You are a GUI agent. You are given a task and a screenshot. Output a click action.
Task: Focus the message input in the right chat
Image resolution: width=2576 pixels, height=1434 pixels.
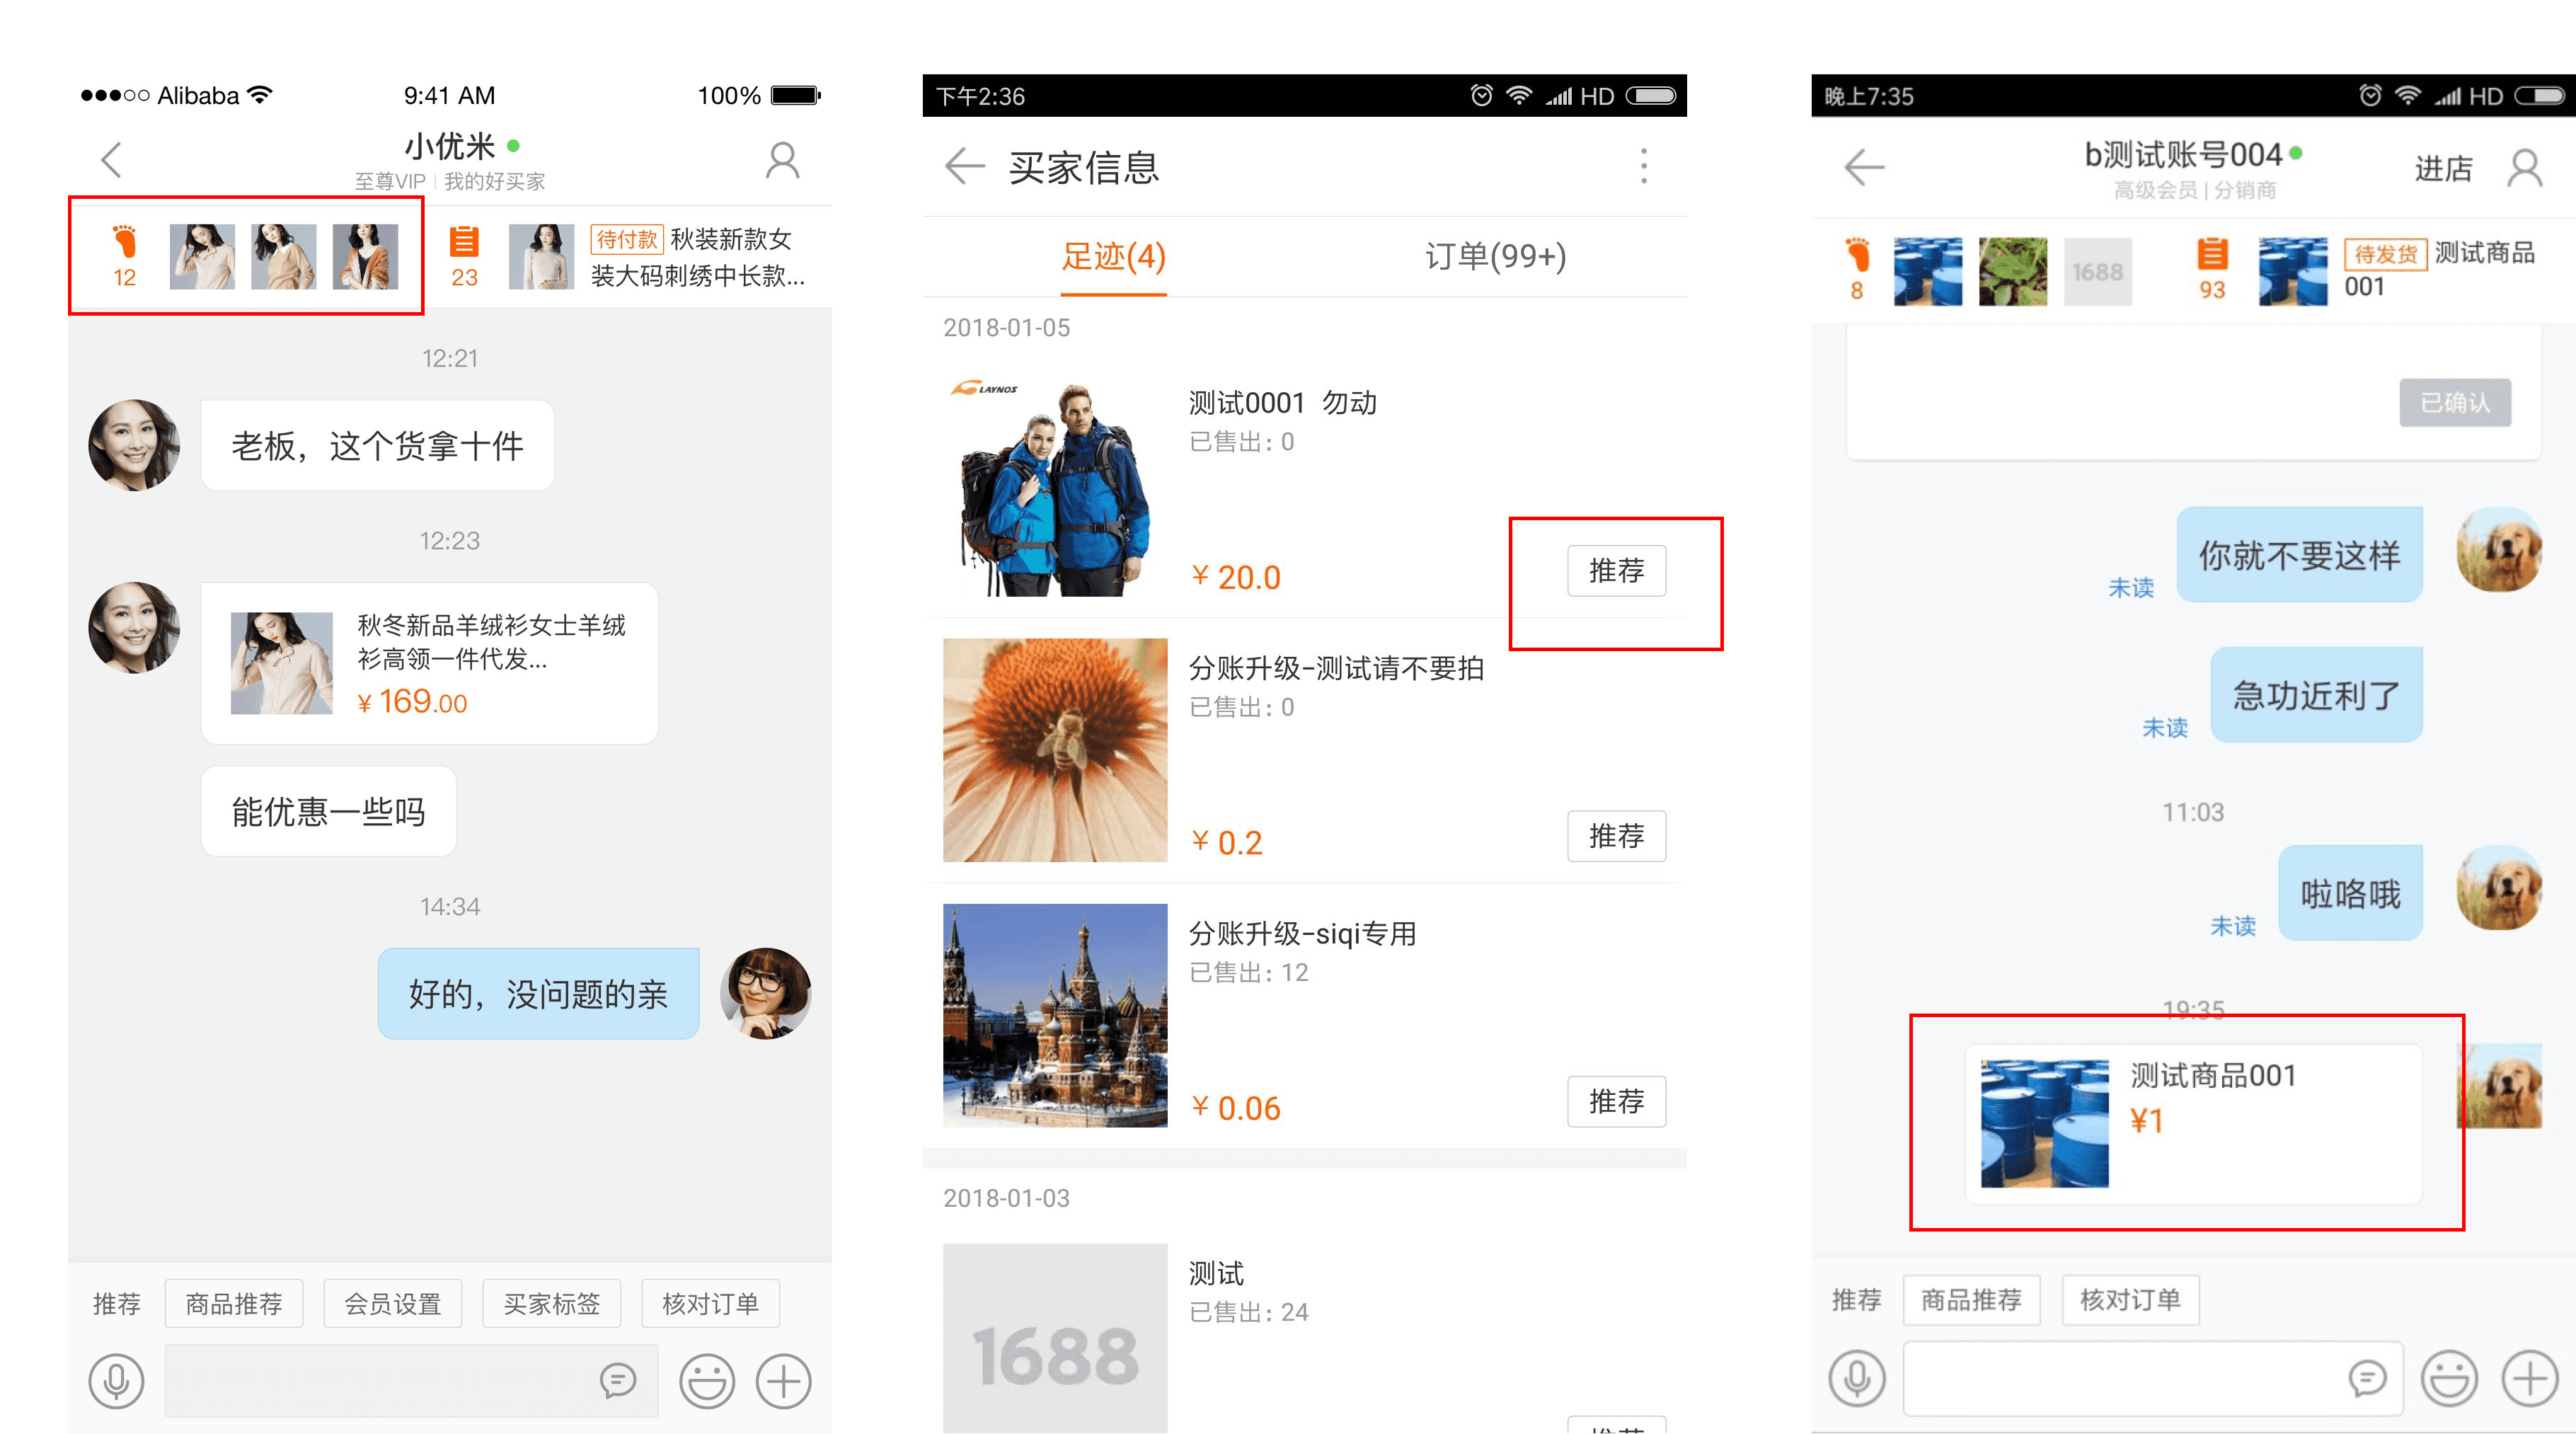2120,1378
